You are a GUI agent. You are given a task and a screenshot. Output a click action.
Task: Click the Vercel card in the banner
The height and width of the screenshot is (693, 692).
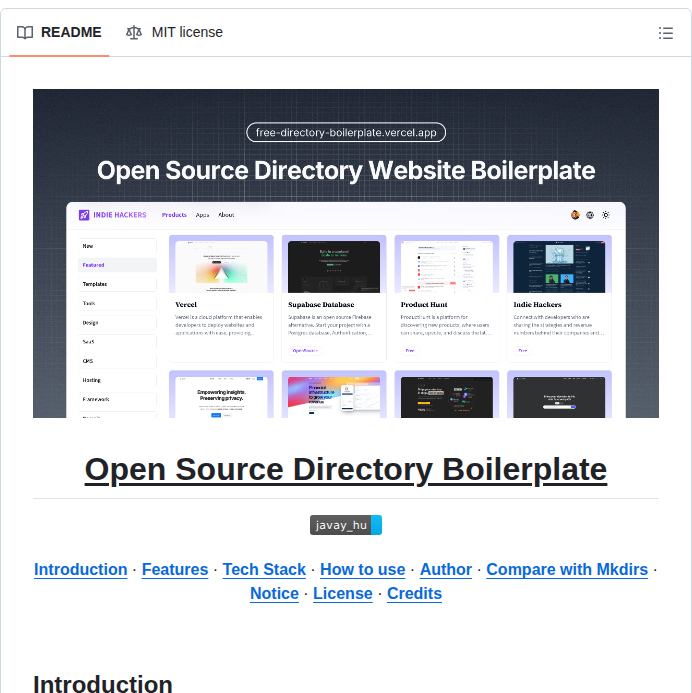click(221, 298)
